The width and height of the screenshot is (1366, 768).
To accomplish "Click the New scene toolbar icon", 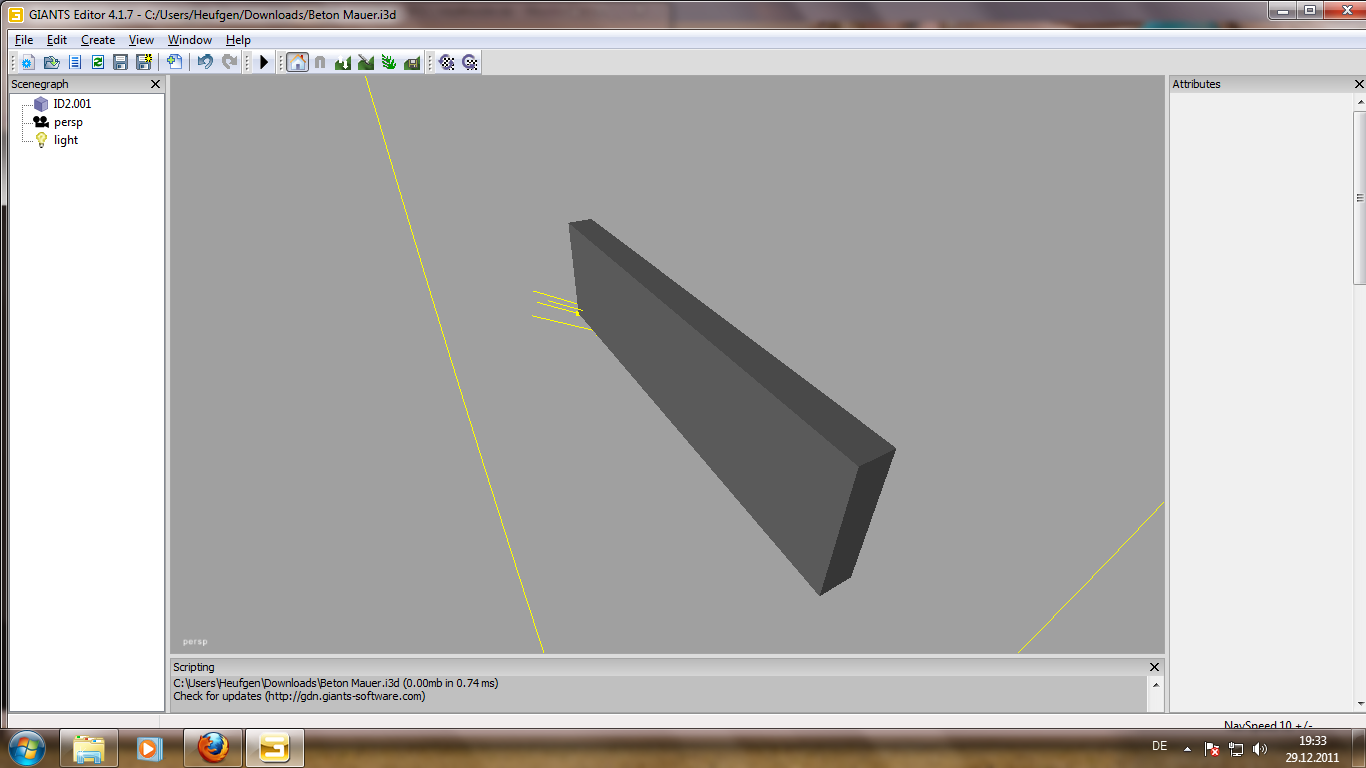I will tap(28, 62).
